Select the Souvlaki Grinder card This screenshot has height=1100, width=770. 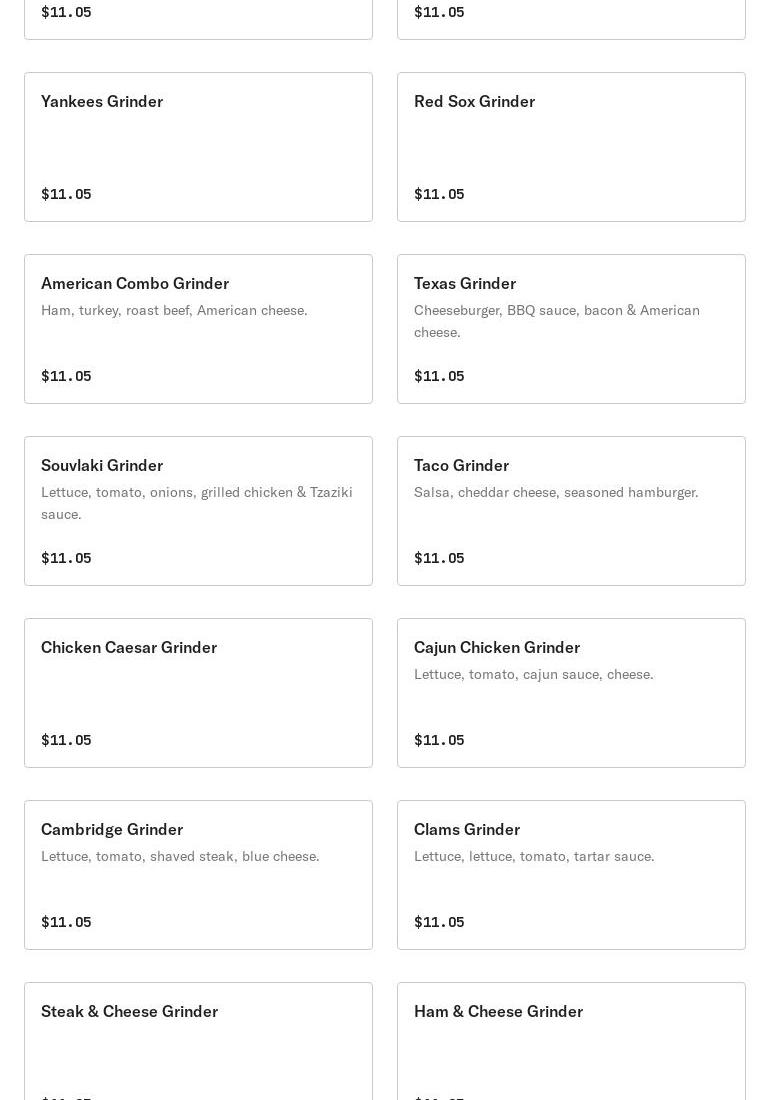point(198,511)
